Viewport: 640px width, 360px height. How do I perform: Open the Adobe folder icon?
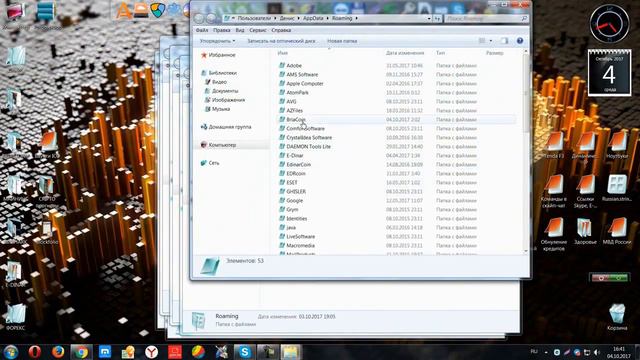(282, 65)
